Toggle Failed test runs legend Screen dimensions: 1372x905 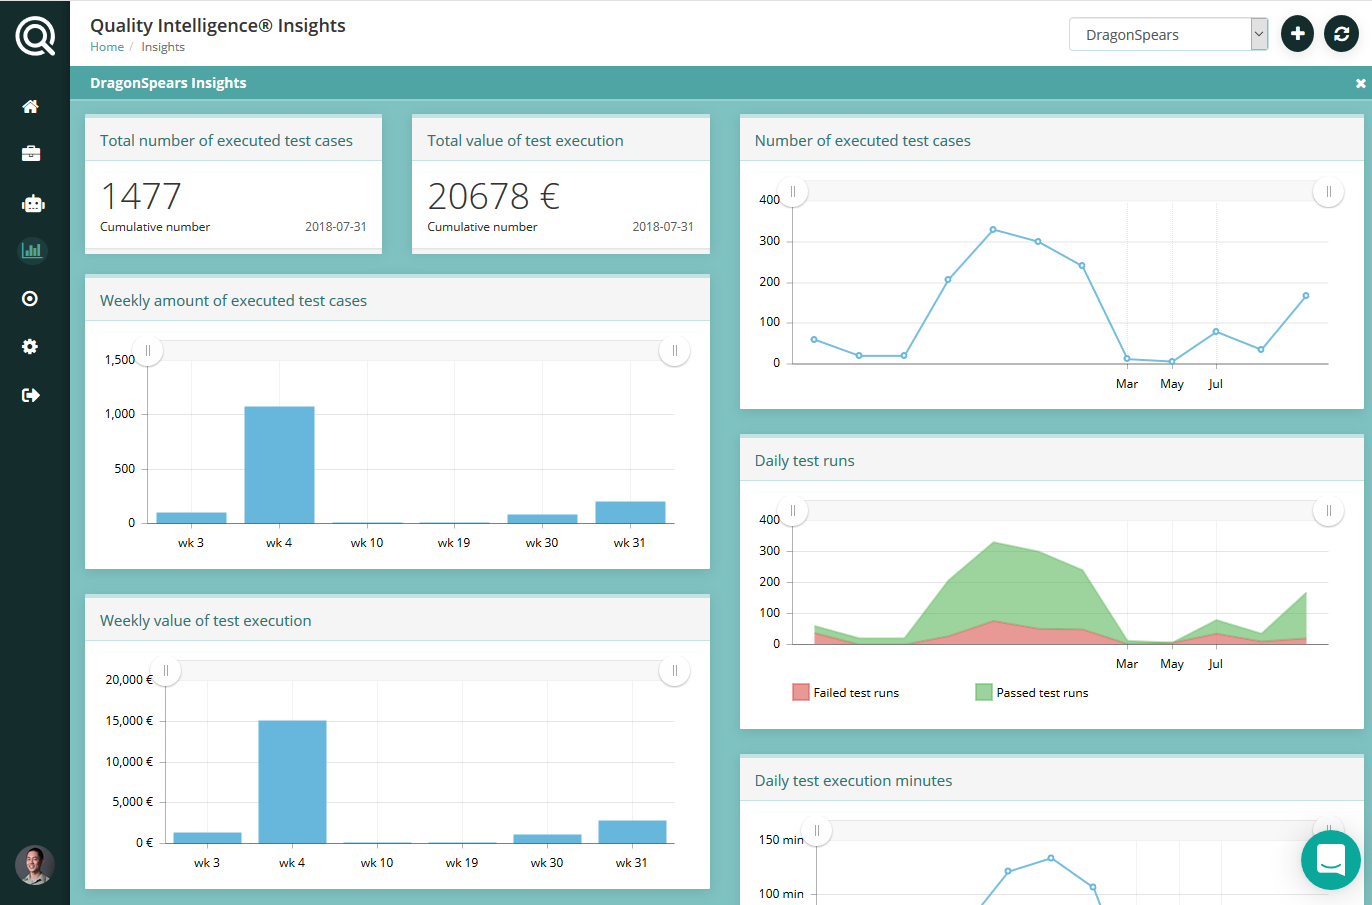(845, 692)
